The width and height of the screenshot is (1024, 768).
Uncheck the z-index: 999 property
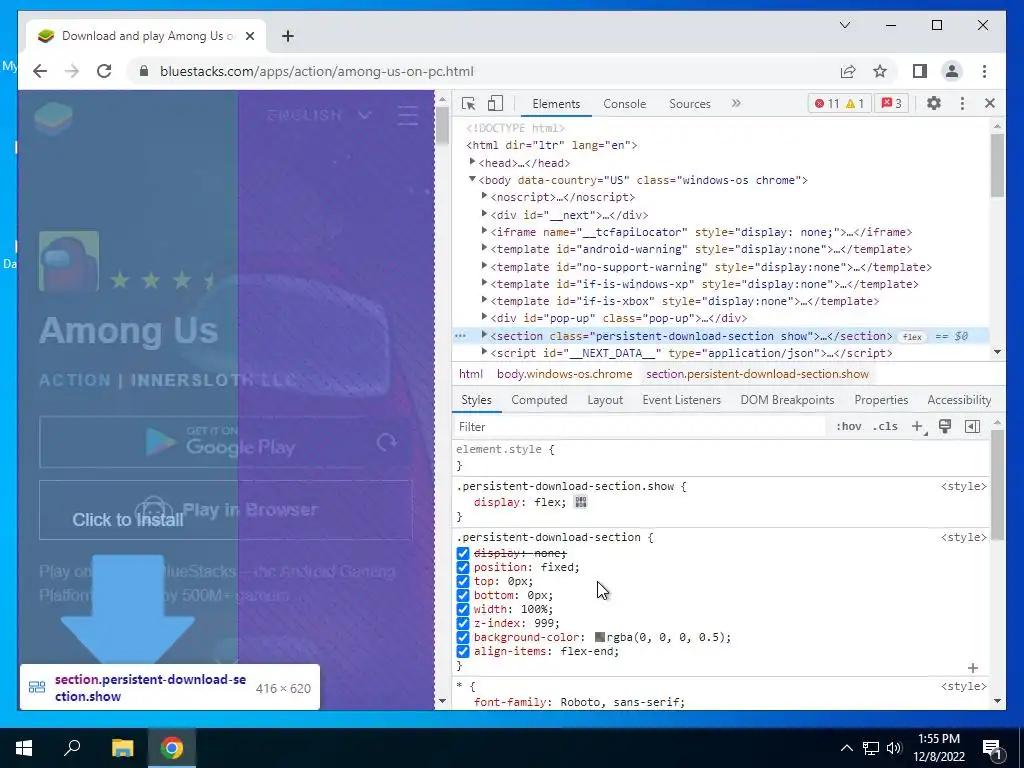pyautogui.click(x=463, y=623)
